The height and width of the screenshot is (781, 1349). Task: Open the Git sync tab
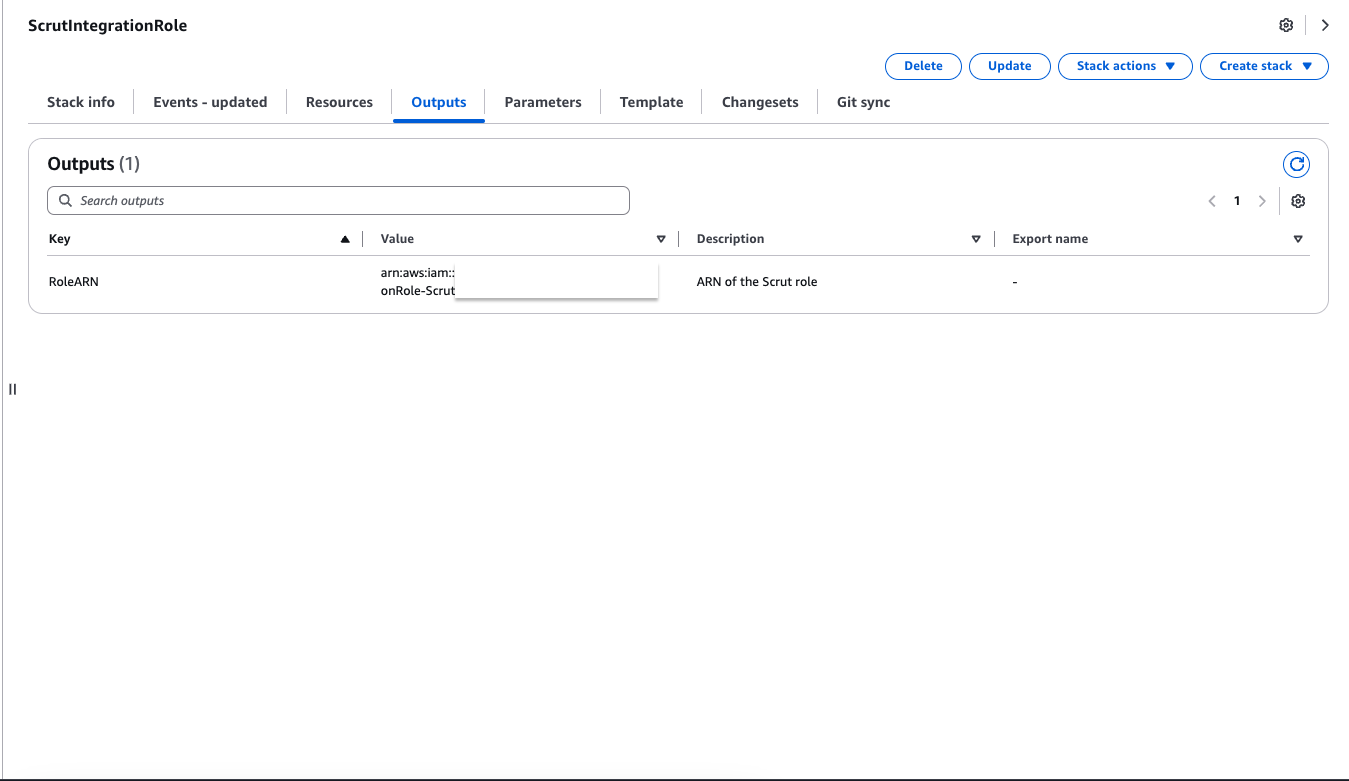[863, 102]
